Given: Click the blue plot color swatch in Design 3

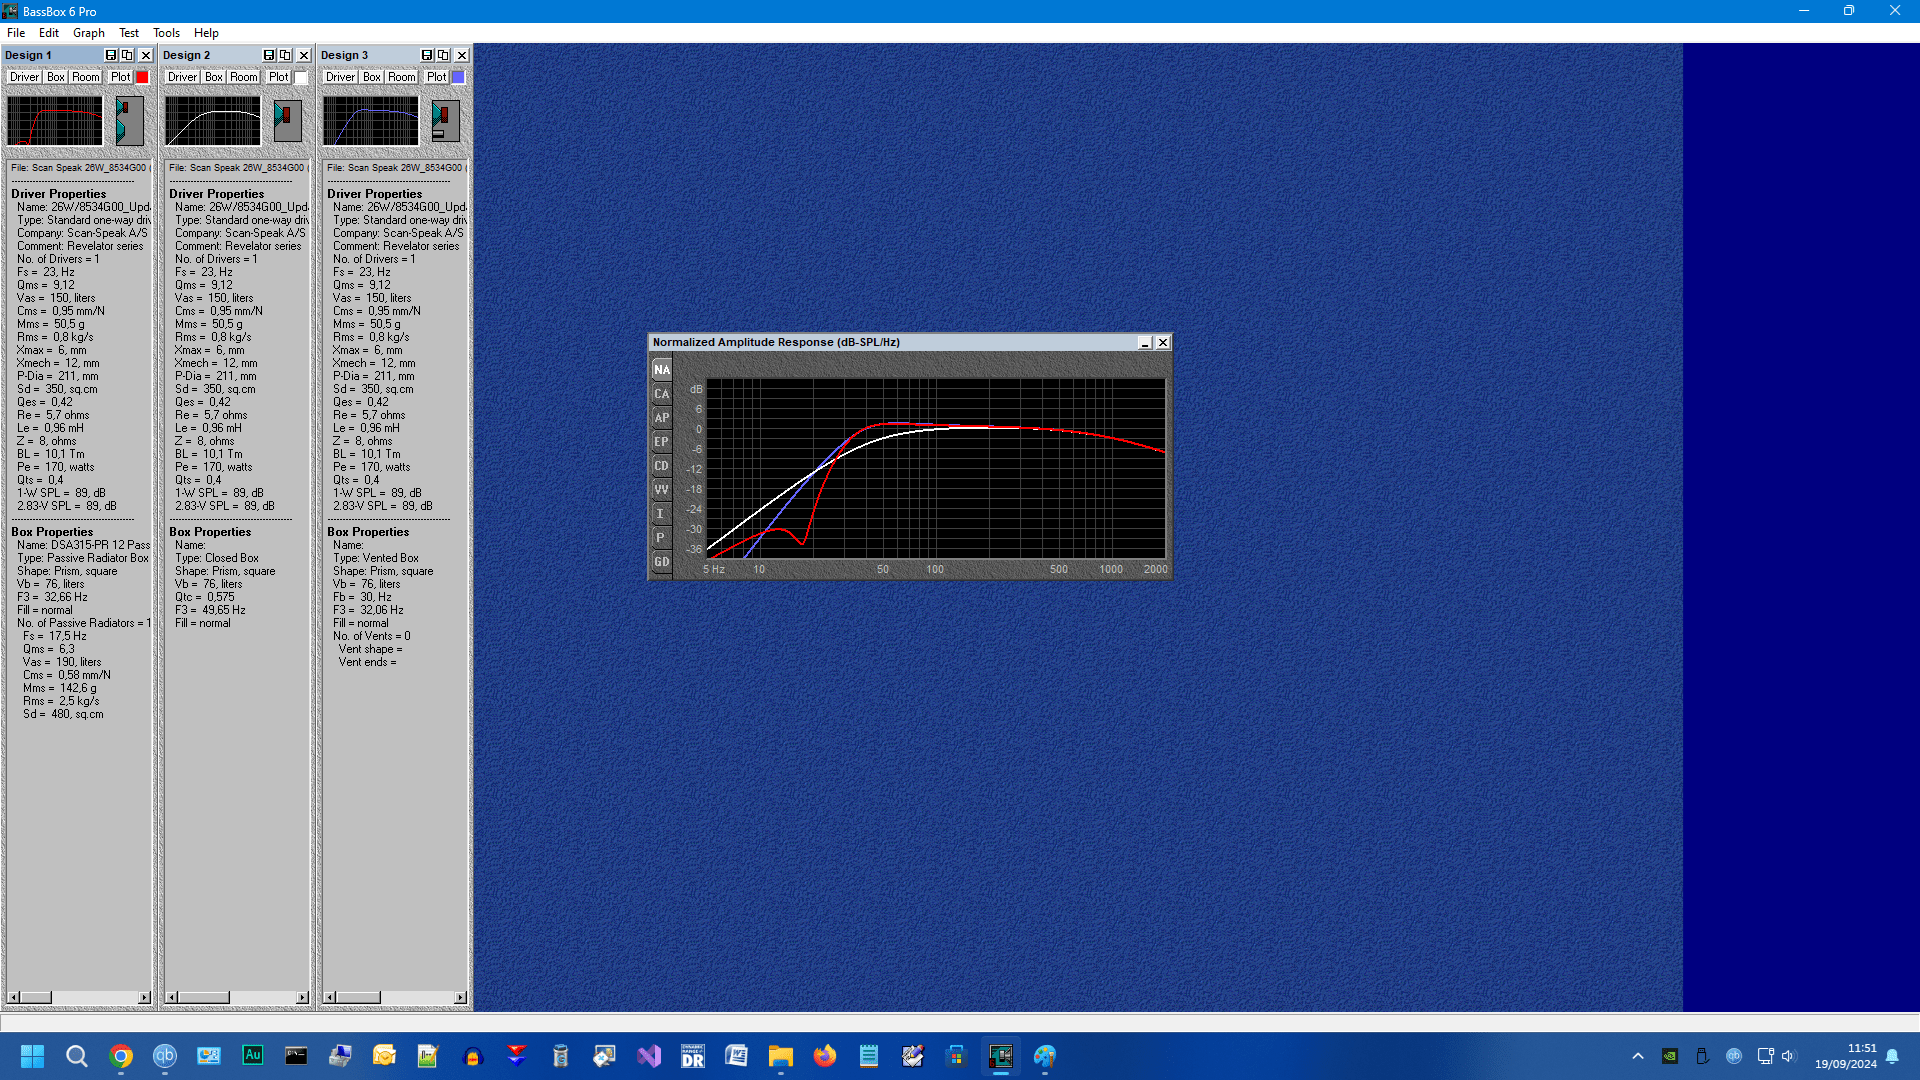Looking at the screenshot, I should point(458,77).
